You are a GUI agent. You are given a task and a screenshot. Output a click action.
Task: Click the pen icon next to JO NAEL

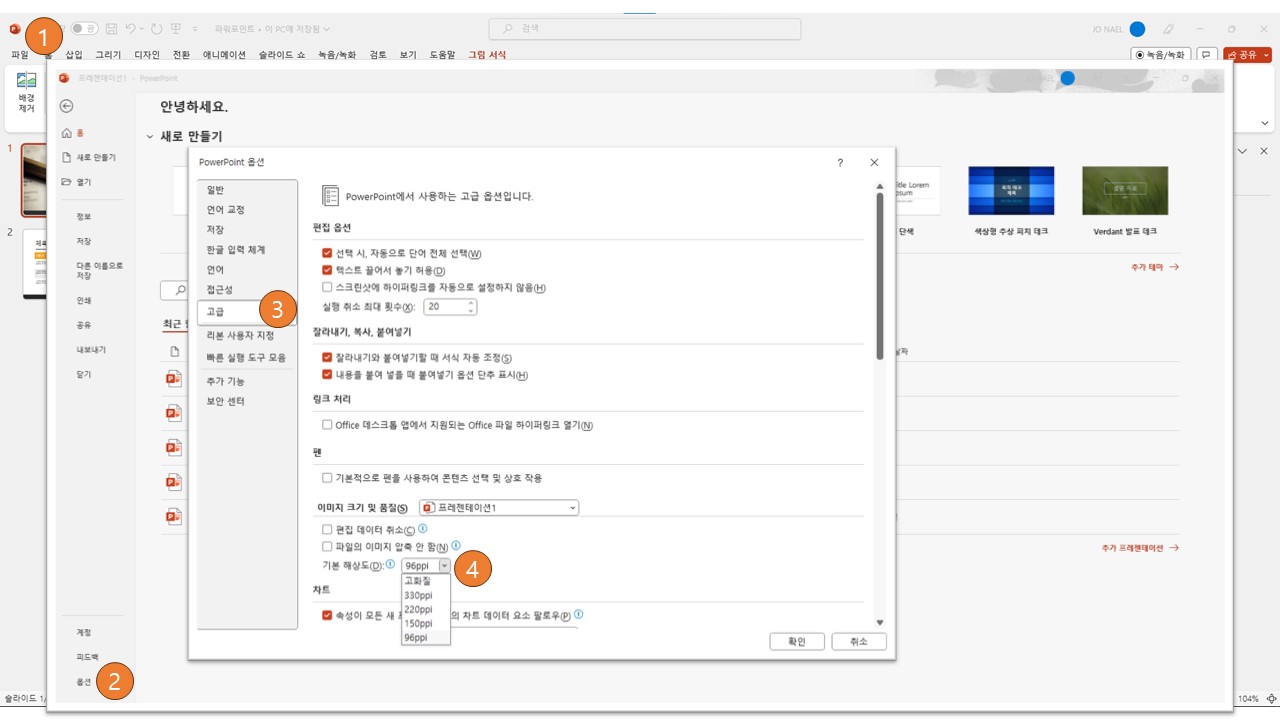tap(1168, 29)
